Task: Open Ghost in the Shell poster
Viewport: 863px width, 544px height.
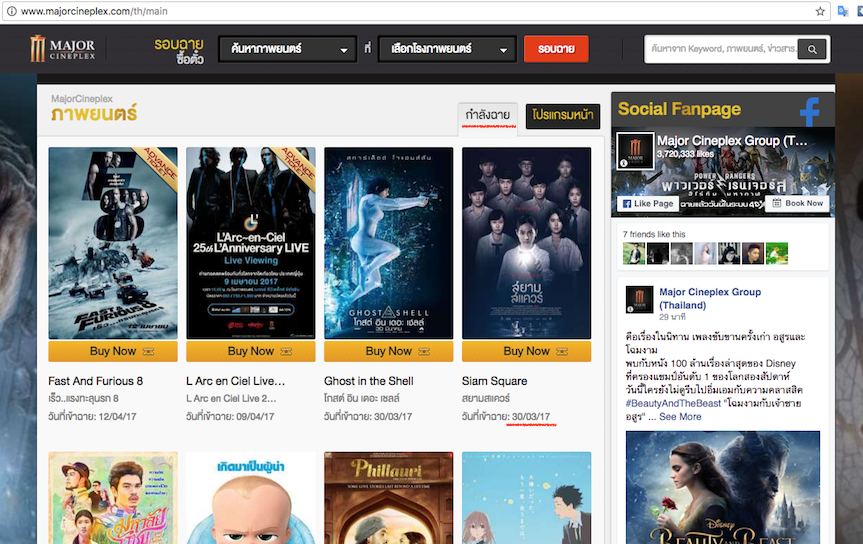Action: coord(389,243)
